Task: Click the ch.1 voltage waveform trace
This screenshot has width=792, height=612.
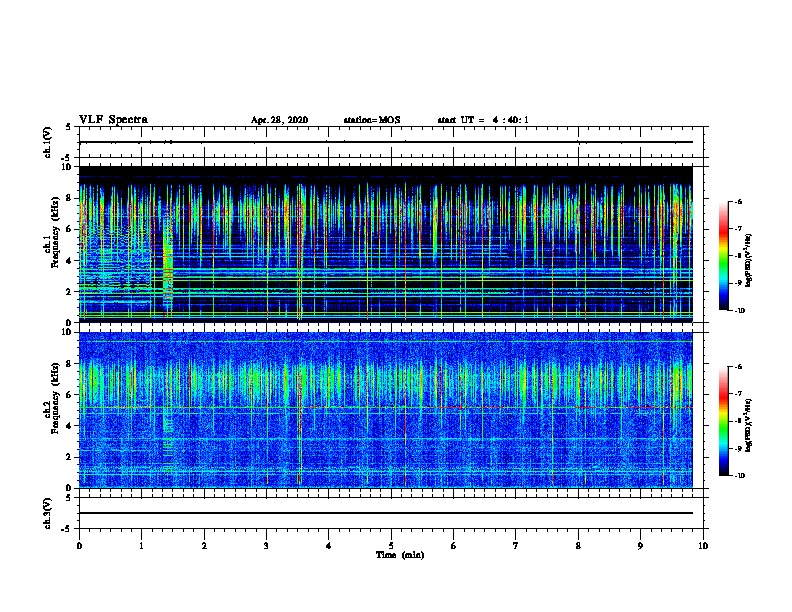Action: [x=386, y=142]
